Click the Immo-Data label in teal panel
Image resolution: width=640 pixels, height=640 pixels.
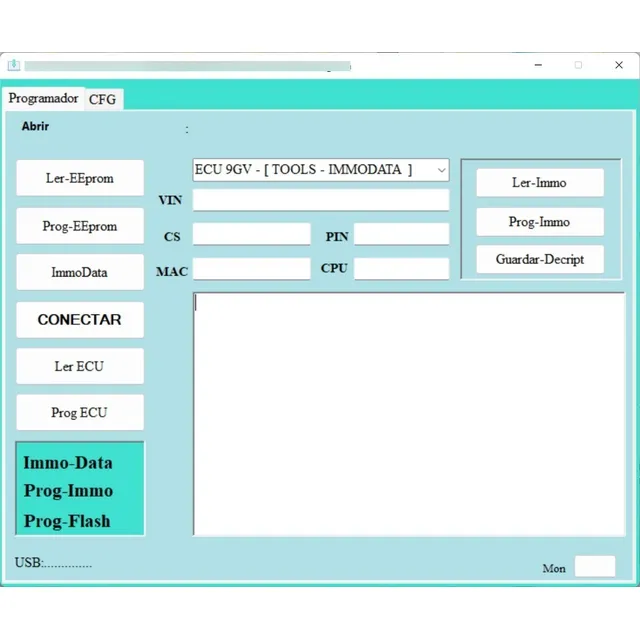click(68, 463)
